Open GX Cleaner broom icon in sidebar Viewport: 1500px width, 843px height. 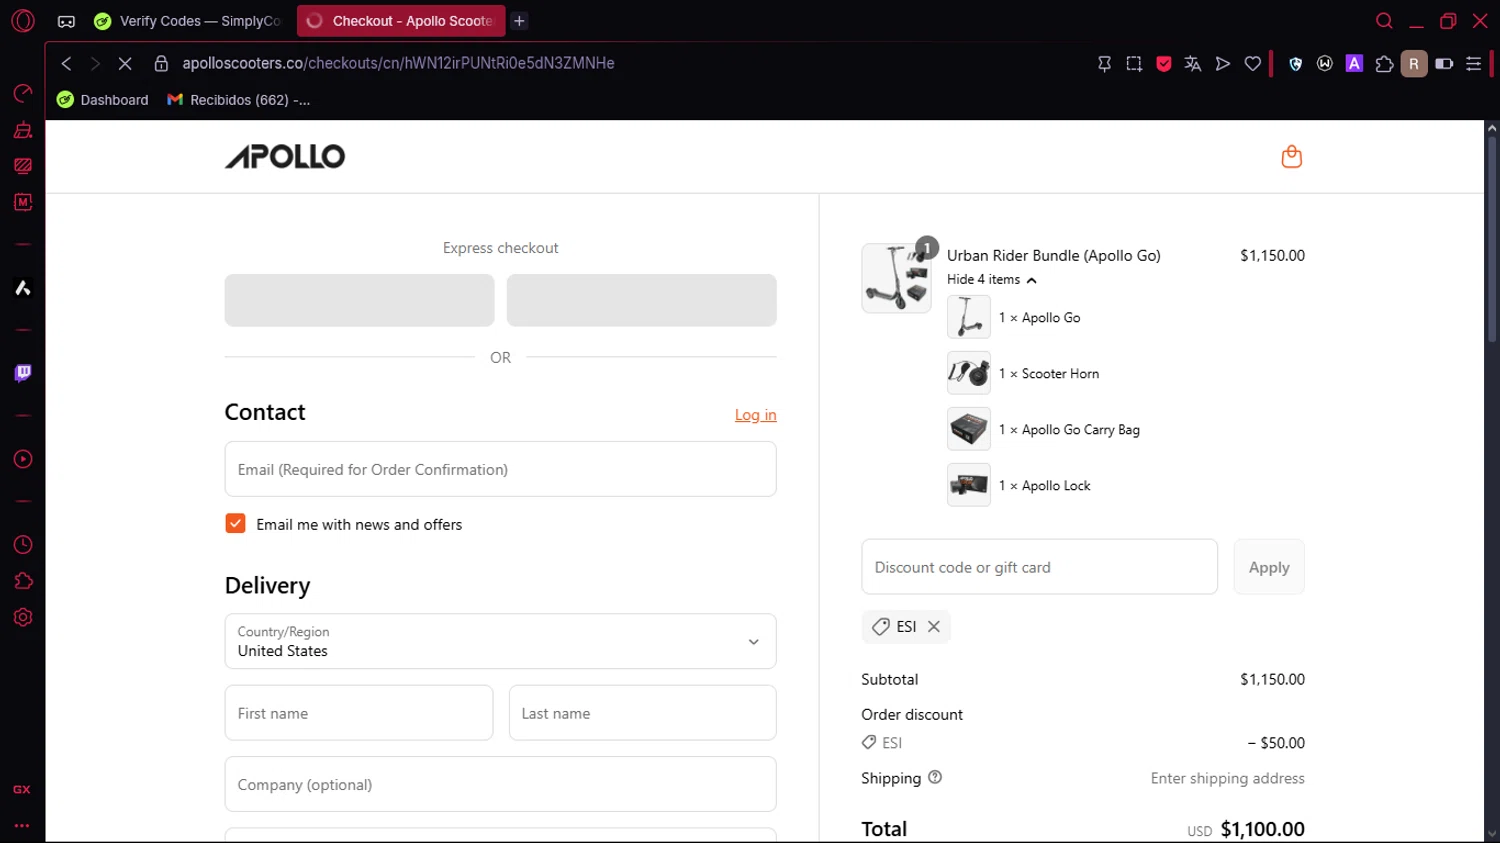[x=22, y=130]
